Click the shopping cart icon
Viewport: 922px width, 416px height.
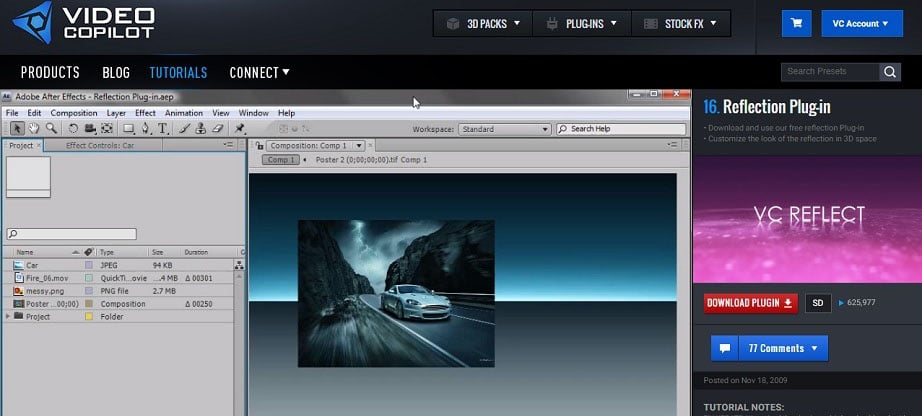point(796,24)
